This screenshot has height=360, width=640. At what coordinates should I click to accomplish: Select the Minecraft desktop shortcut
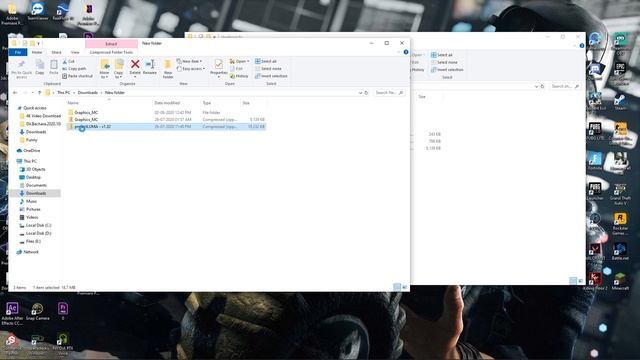tap(620, 282)
